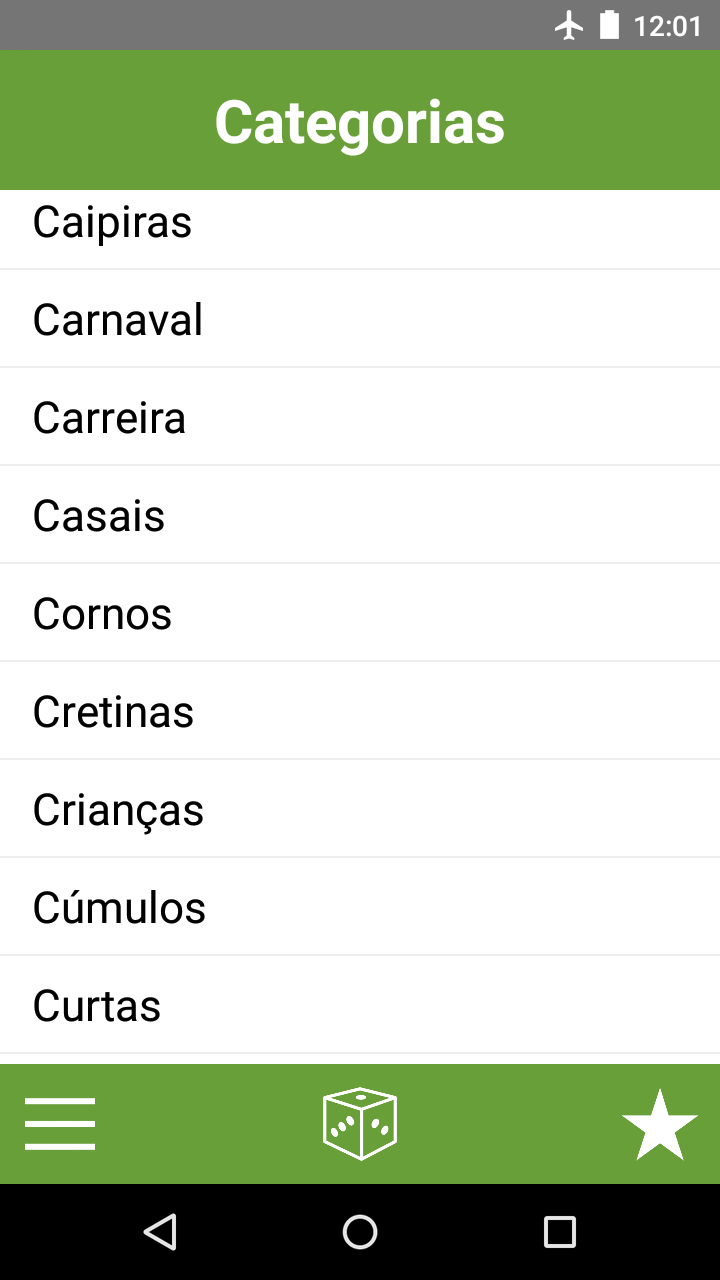720x1280 pixels.
Task: Tap the battery status icon
Action: point(609,25)
